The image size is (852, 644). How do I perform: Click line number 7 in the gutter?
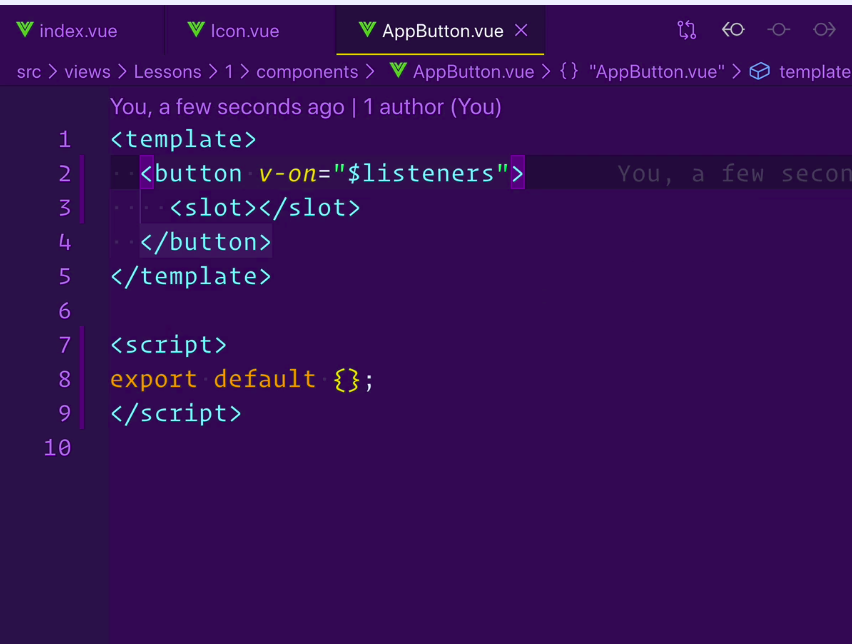click(x=65, y=345)
